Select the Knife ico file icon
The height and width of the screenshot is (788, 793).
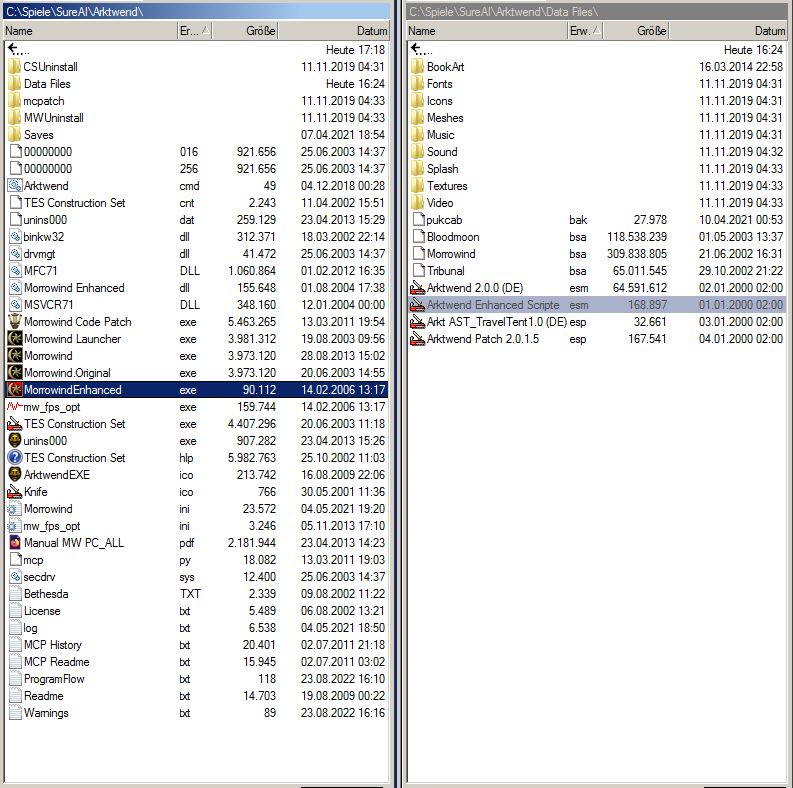point(15,492)
